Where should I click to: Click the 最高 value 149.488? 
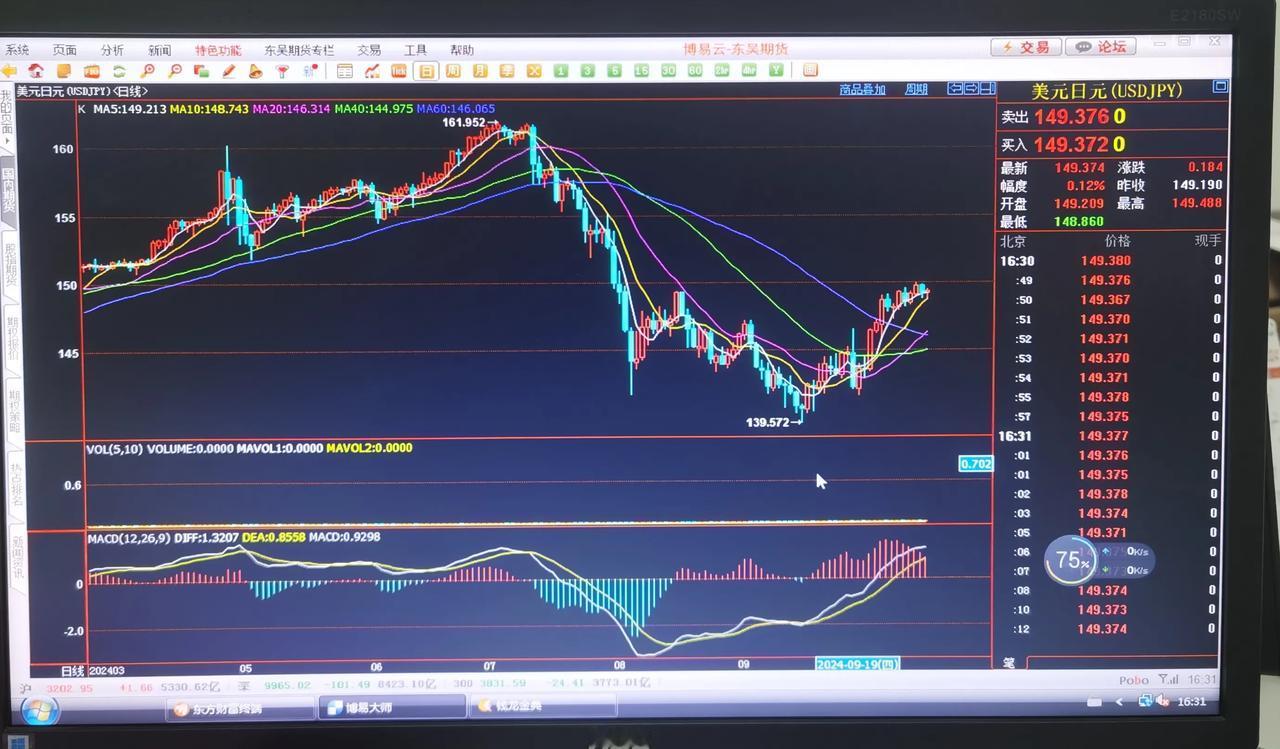(x=1197, y=203)
